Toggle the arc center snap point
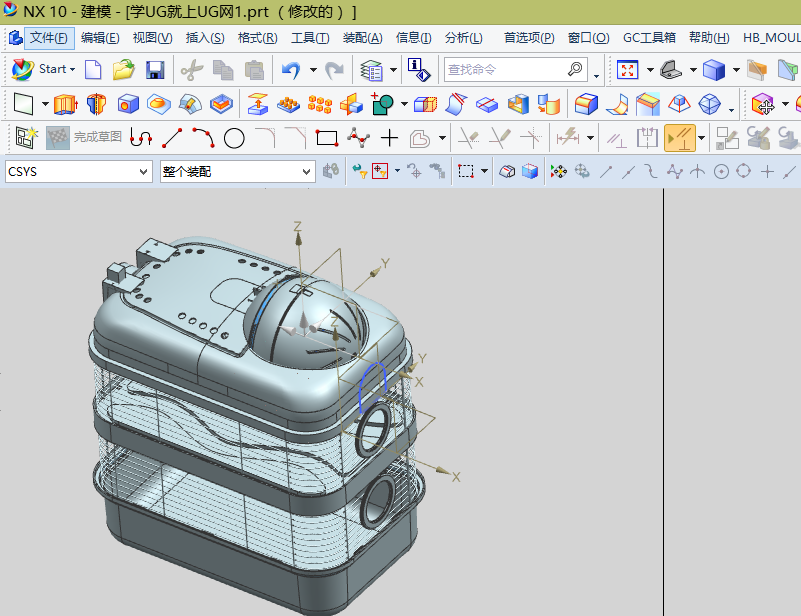Image resolution: width=801 pixels, height=616 pixels. pyautogui.click(x=720, y=172)
